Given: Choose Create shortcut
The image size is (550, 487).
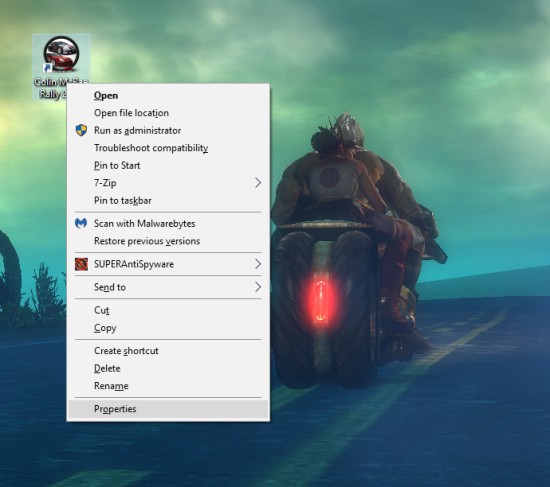Looking at the screenshot, I should point(168,351).
